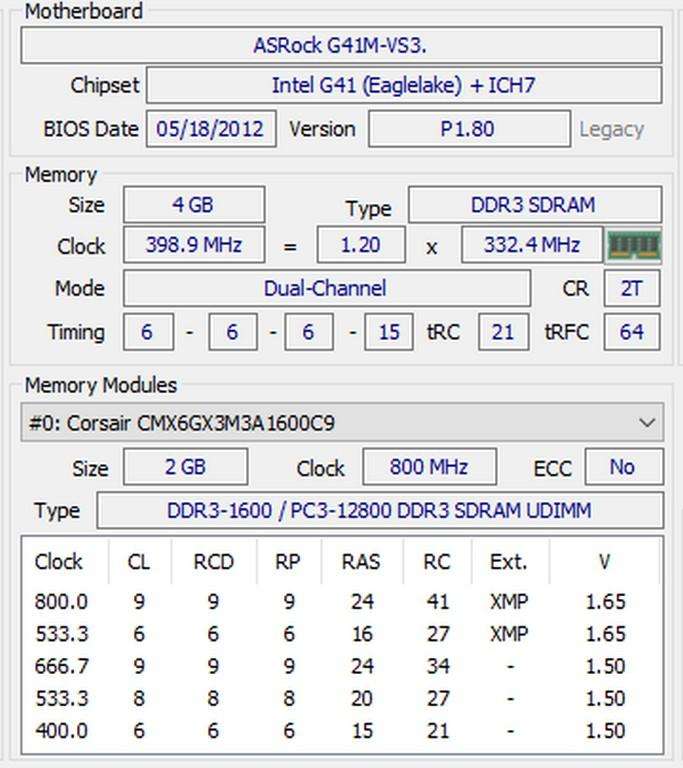
Task: Select the ECC value No
Action: (x=624, y=467)
